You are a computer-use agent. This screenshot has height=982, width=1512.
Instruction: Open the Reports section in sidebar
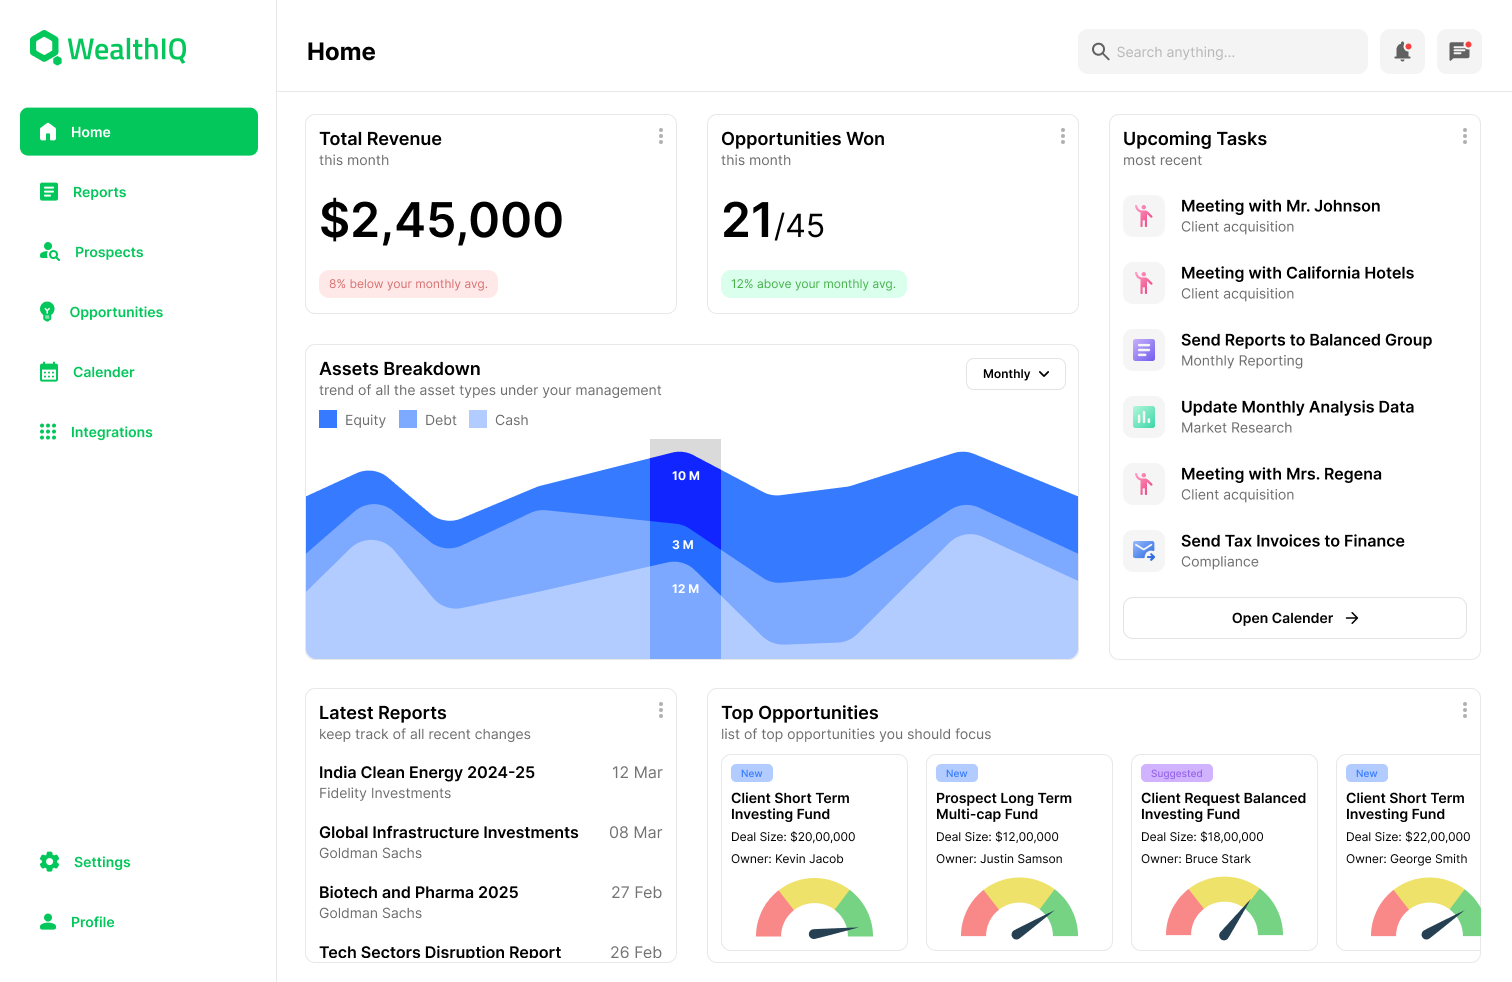click(99, 191)
